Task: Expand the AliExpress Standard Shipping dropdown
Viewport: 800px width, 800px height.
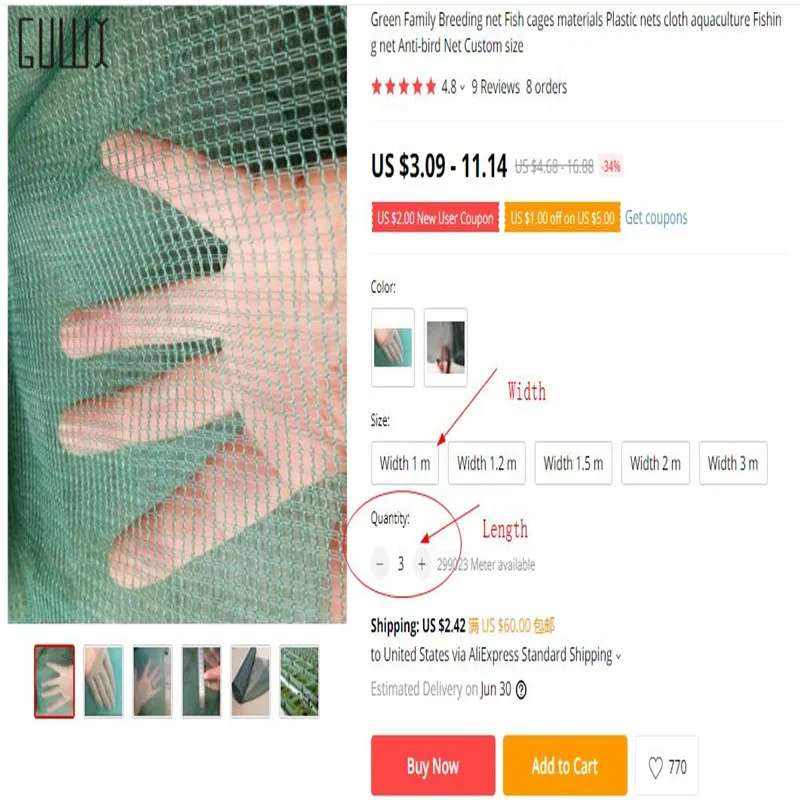Action: pos(618,657)
